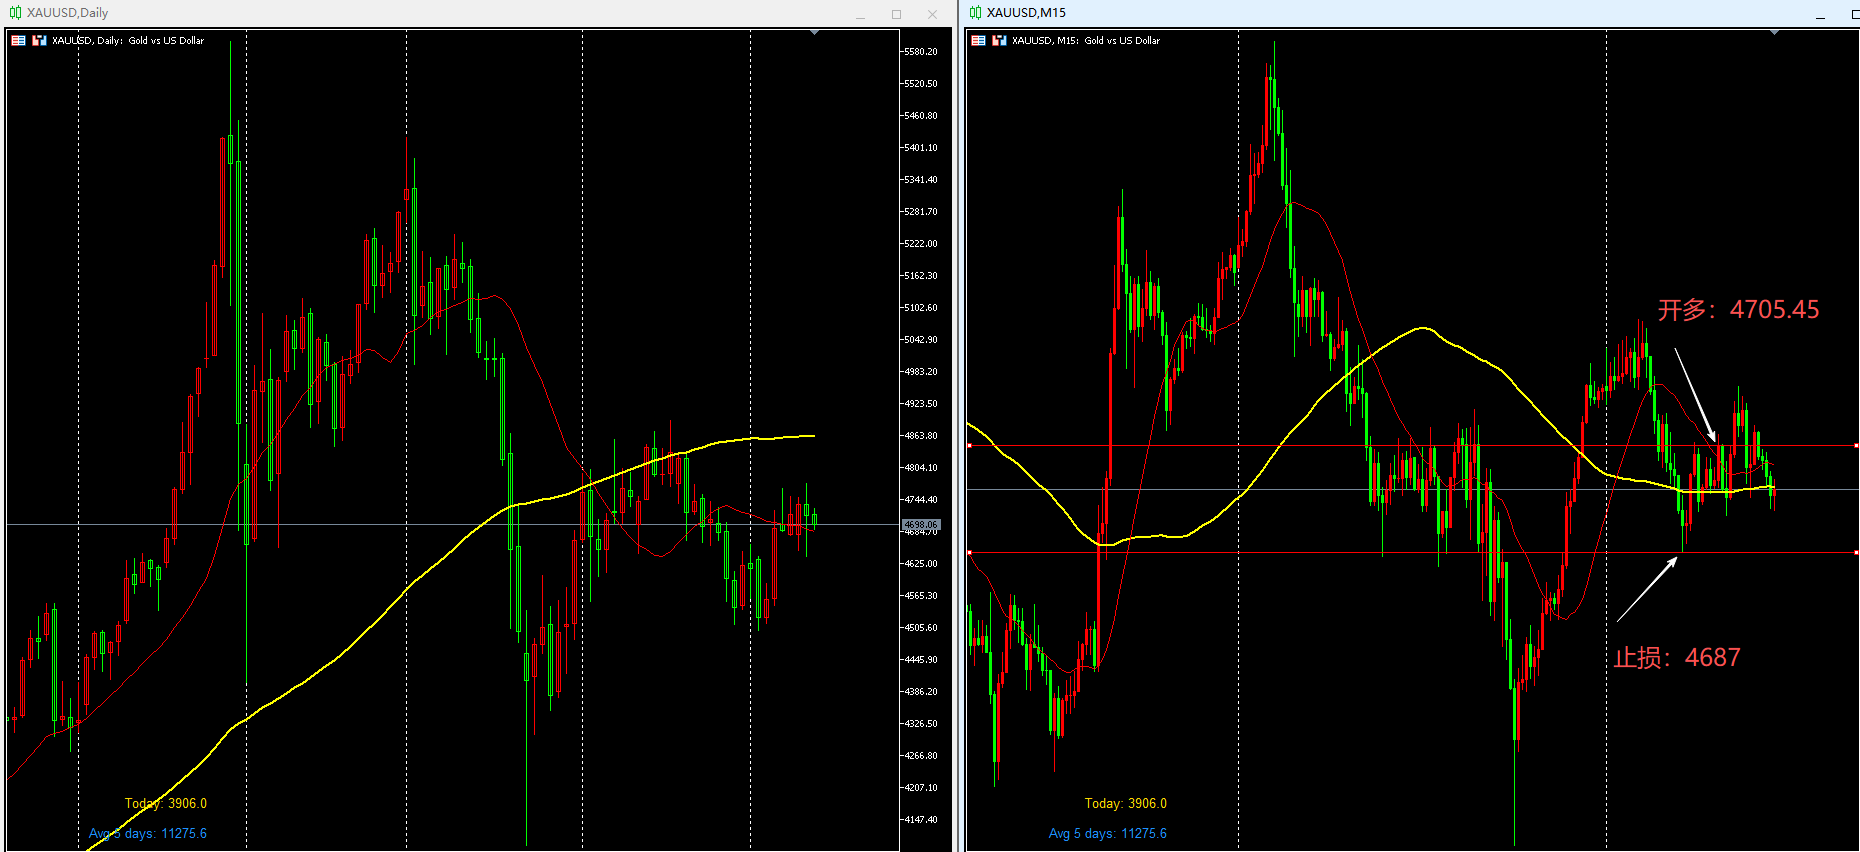The height and width of the screenshot is (852, 1860).
Task: Click the left handle of the red stop-loss line
Action: coord(969,552)
